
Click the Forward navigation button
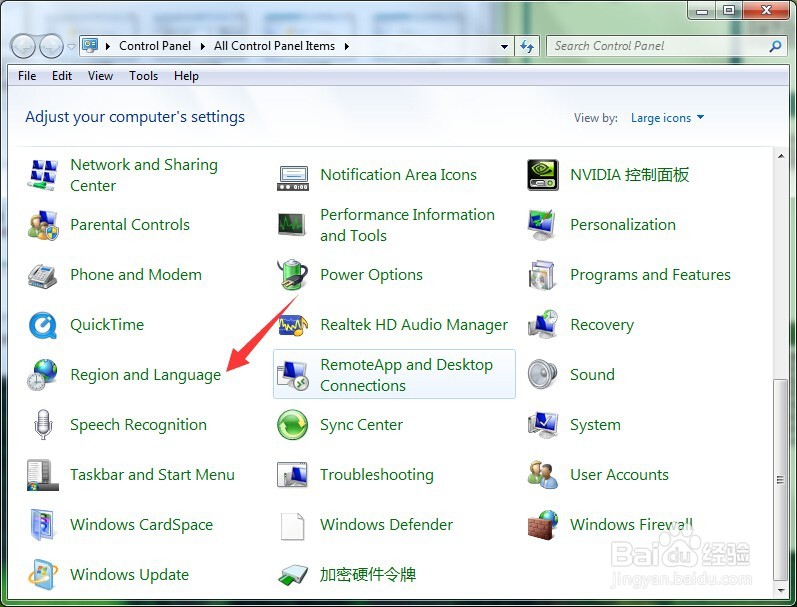[51, 46]
